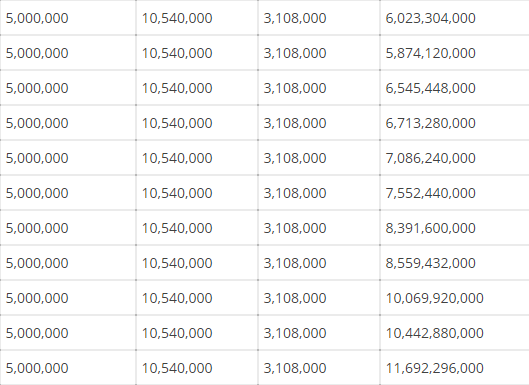Screen dimensions: 529x385
Task: Select the cell reading 7,086,240,000
Action: click(x=454, y=158)
